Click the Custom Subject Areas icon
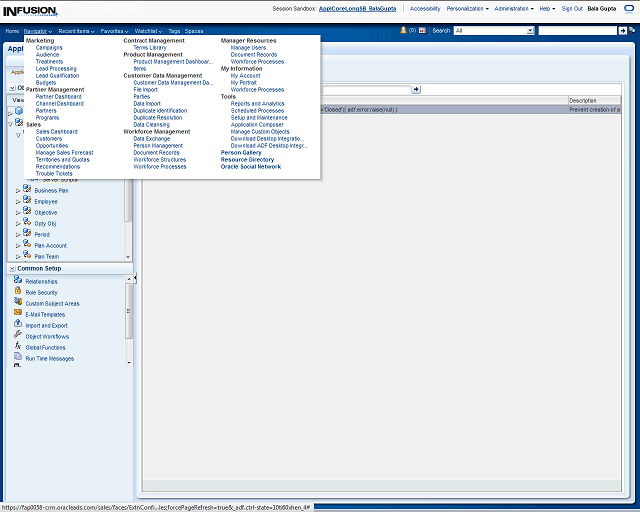 tap(18, 303)
